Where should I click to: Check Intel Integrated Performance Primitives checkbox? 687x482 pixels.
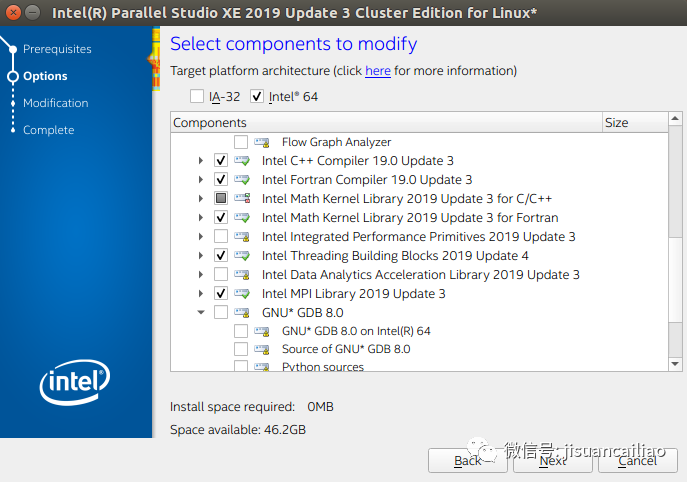coord(221,237)
